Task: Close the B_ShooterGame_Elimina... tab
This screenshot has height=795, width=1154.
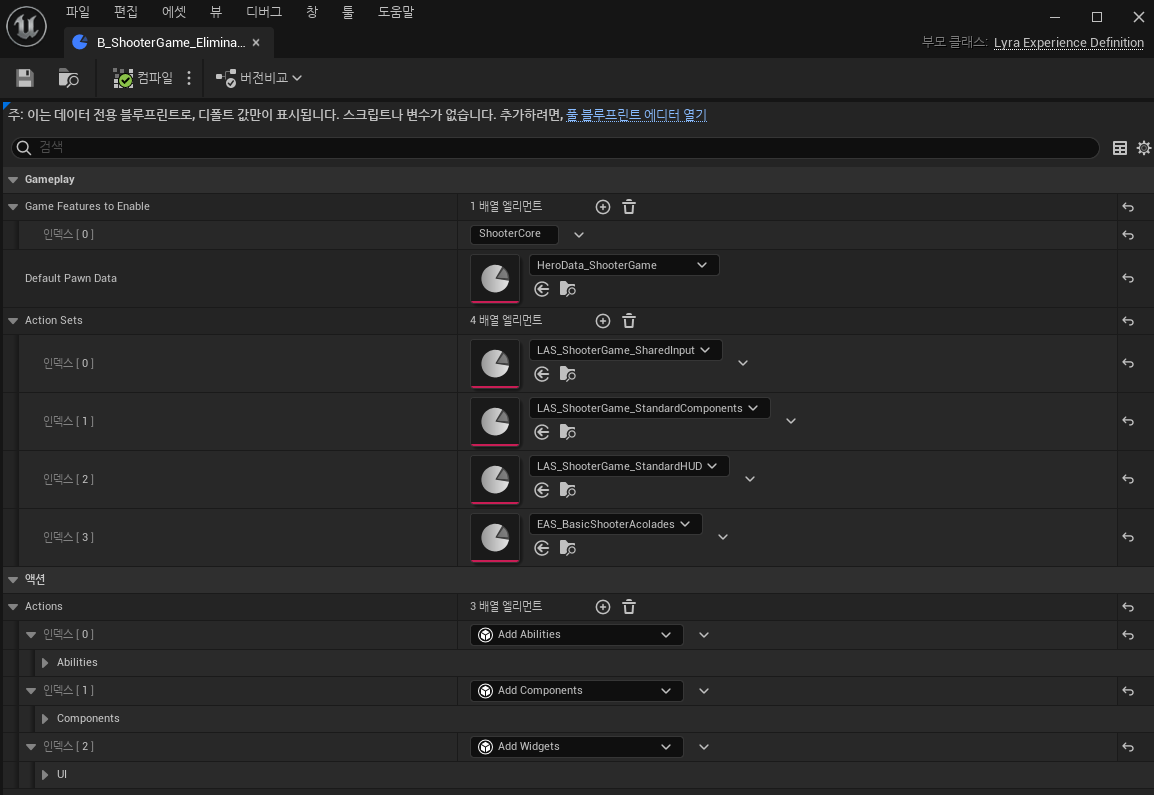Action: [x=256, y=43]
